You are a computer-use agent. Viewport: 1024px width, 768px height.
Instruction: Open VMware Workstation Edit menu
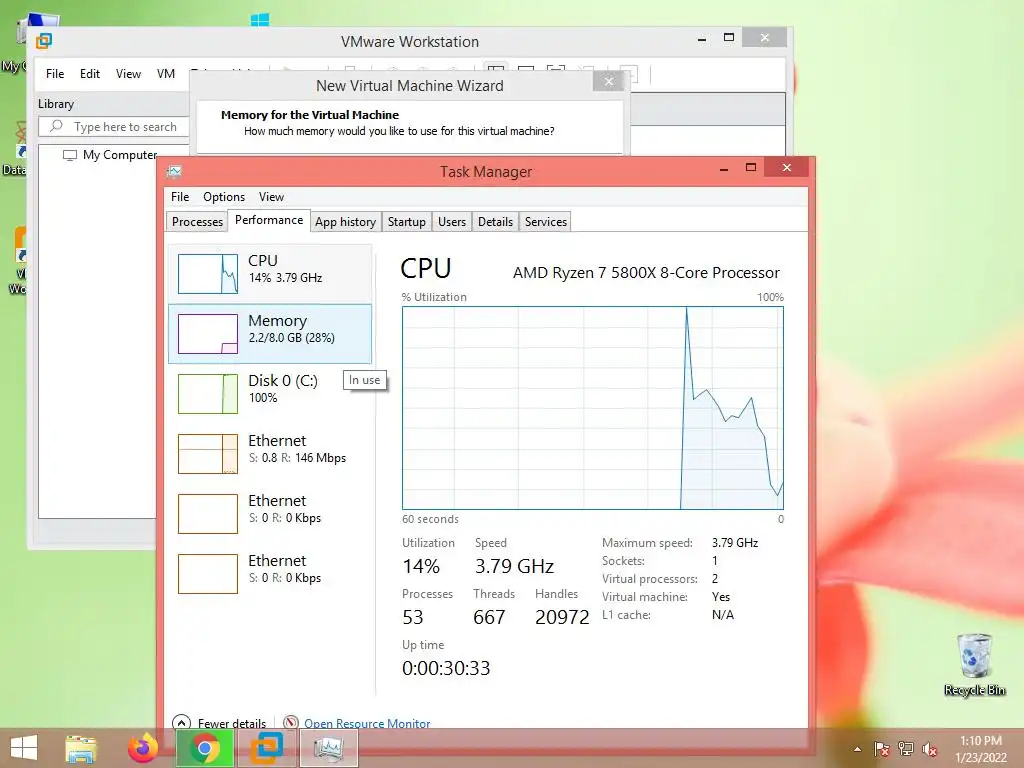tap(89, 74)
